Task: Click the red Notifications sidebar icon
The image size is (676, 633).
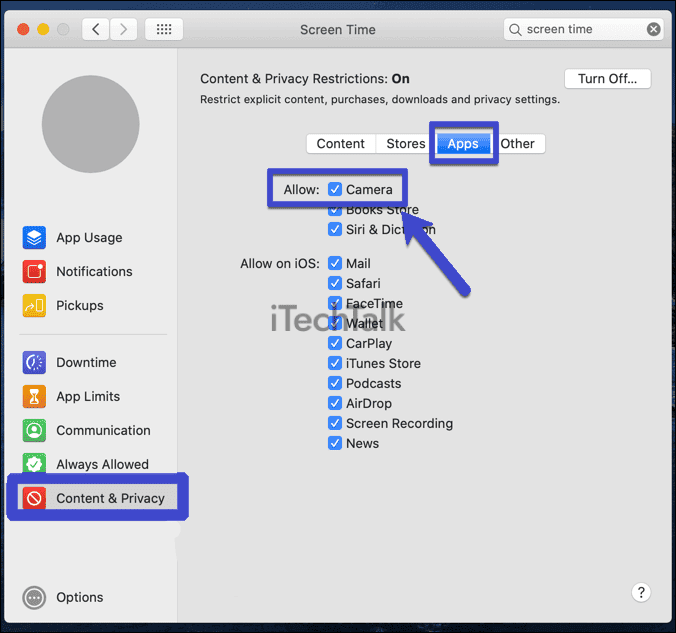Action: tap(34, 272)
